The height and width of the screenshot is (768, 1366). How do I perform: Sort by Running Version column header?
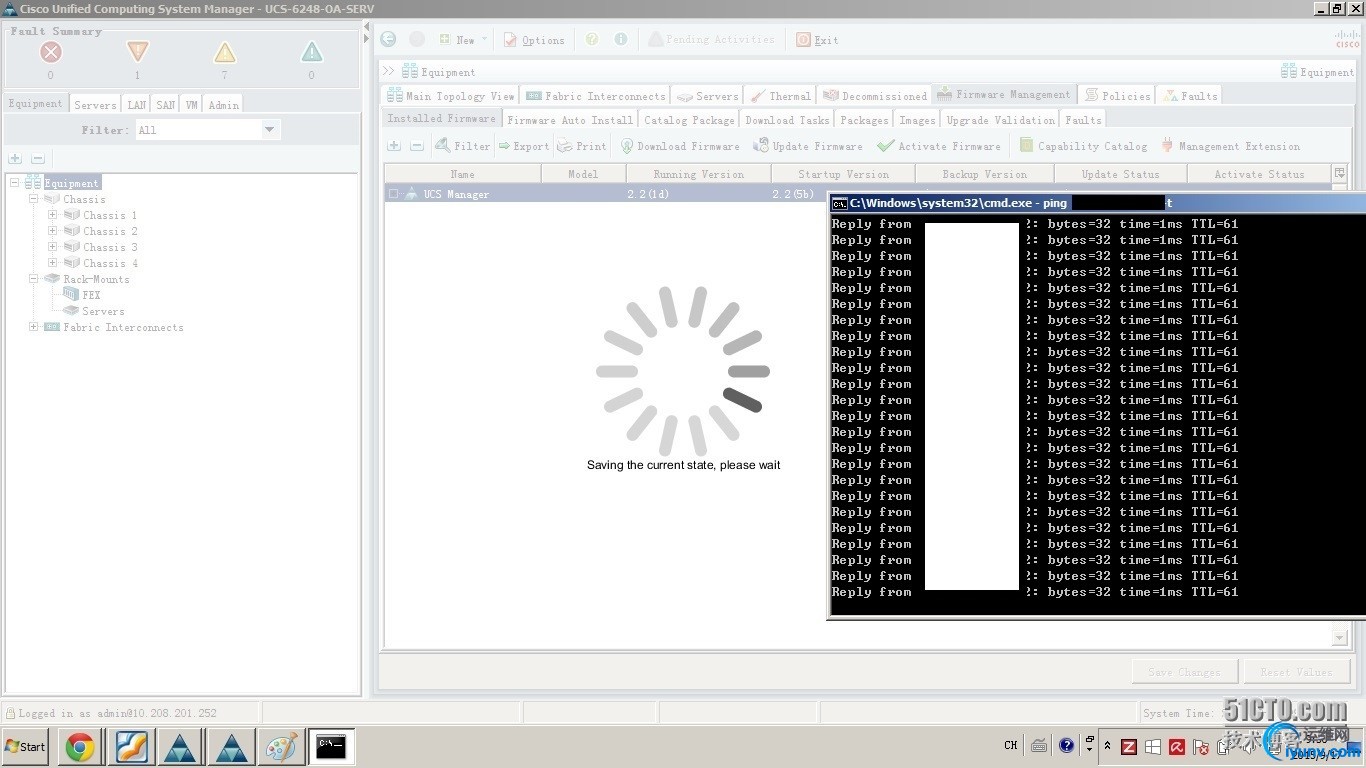pos(698,174)
